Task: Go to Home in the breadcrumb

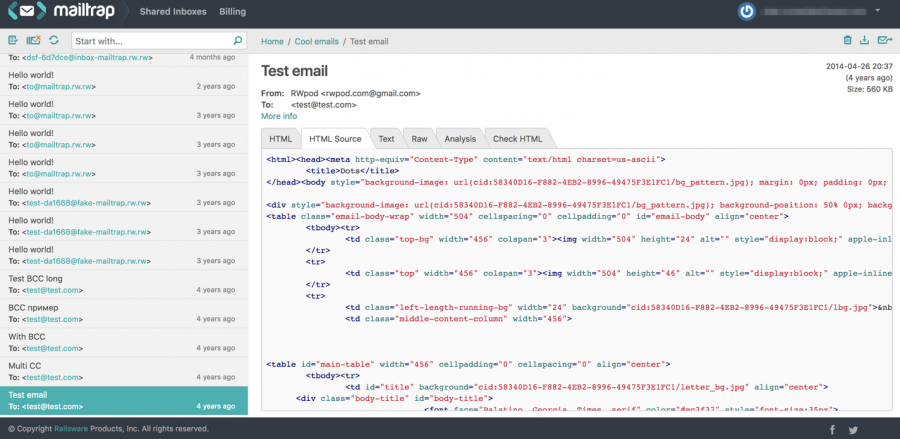Action: pos(272,41)
